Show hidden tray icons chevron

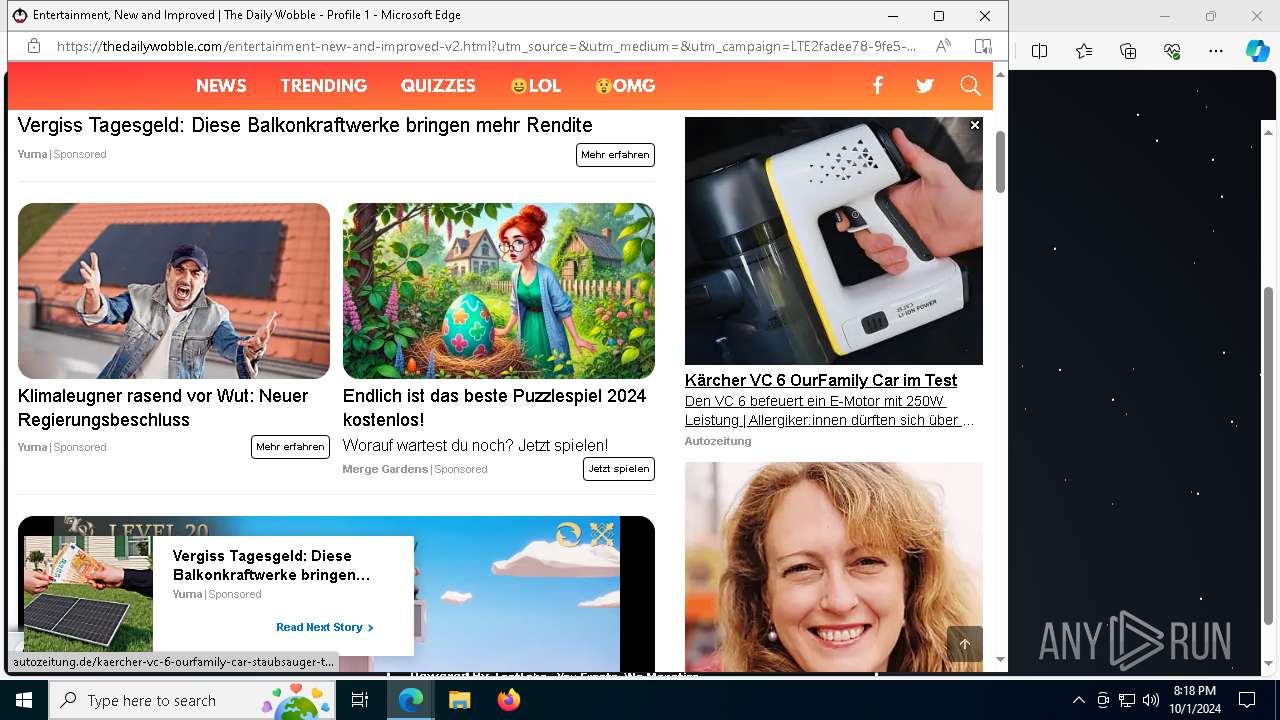pos(1078,700)
